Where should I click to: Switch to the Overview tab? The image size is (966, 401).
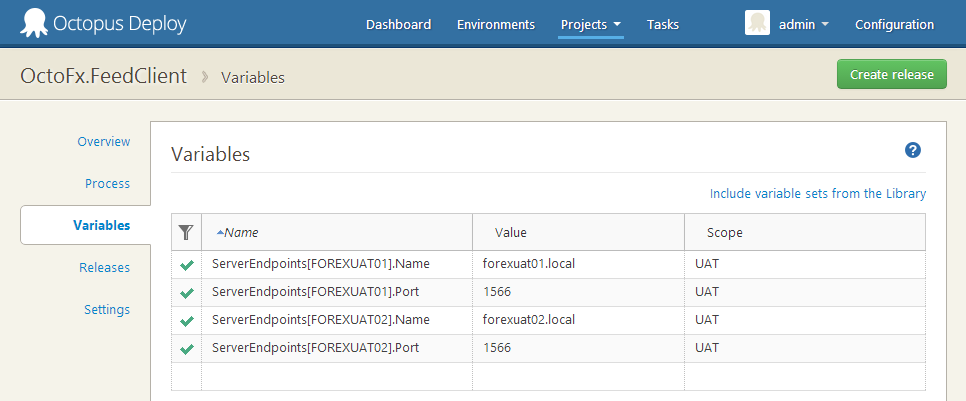104,142
